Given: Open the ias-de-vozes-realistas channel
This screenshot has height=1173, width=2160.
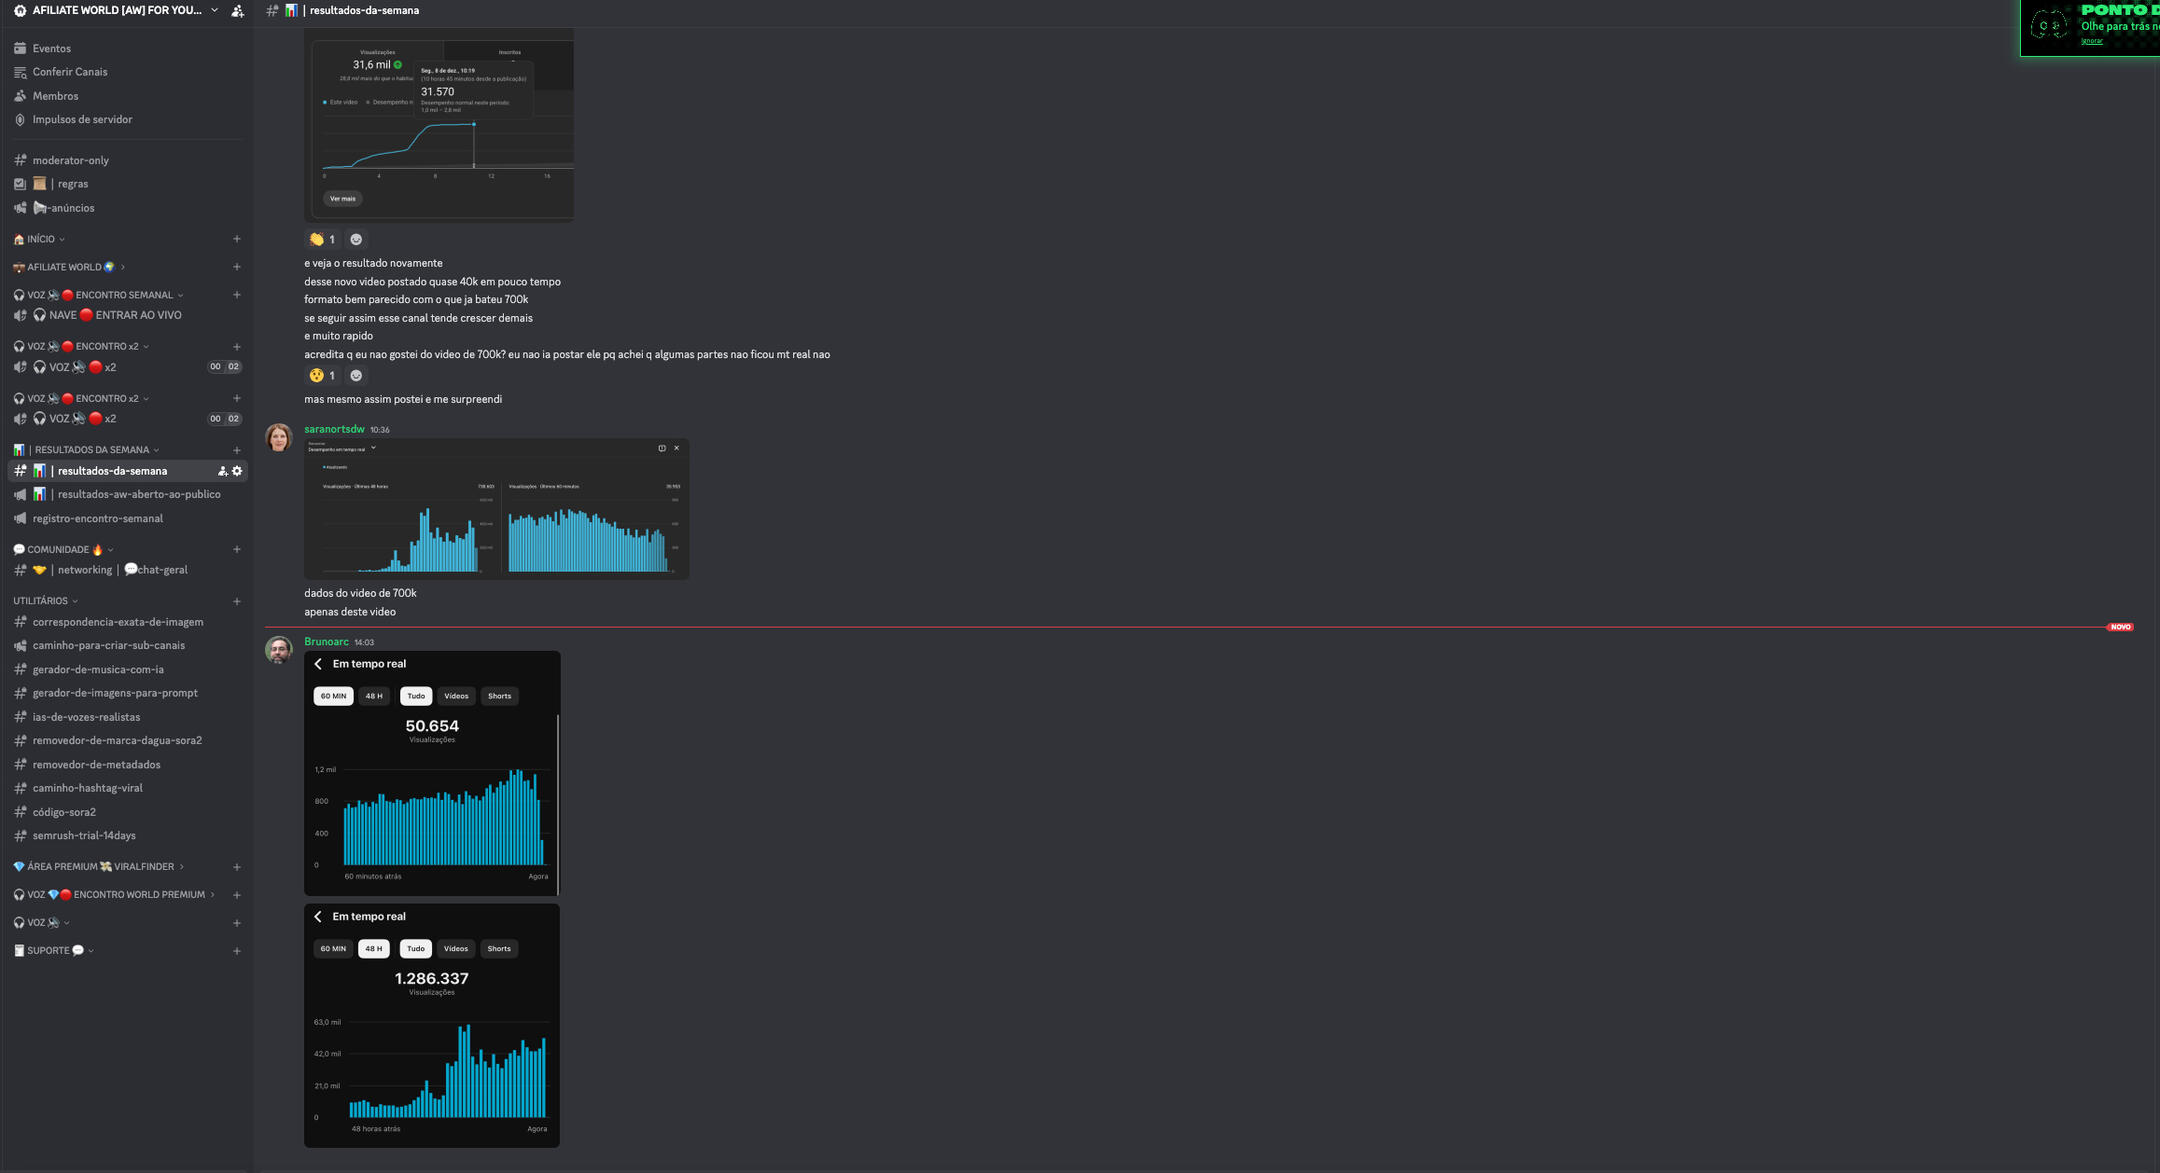Looking at the screenshot, I should pos(86,717).
